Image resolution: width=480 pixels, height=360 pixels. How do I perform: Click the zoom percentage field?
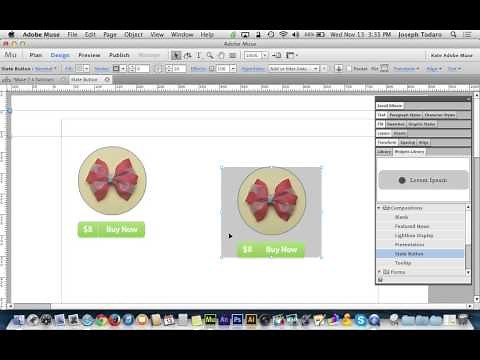(x=253, y=55)
